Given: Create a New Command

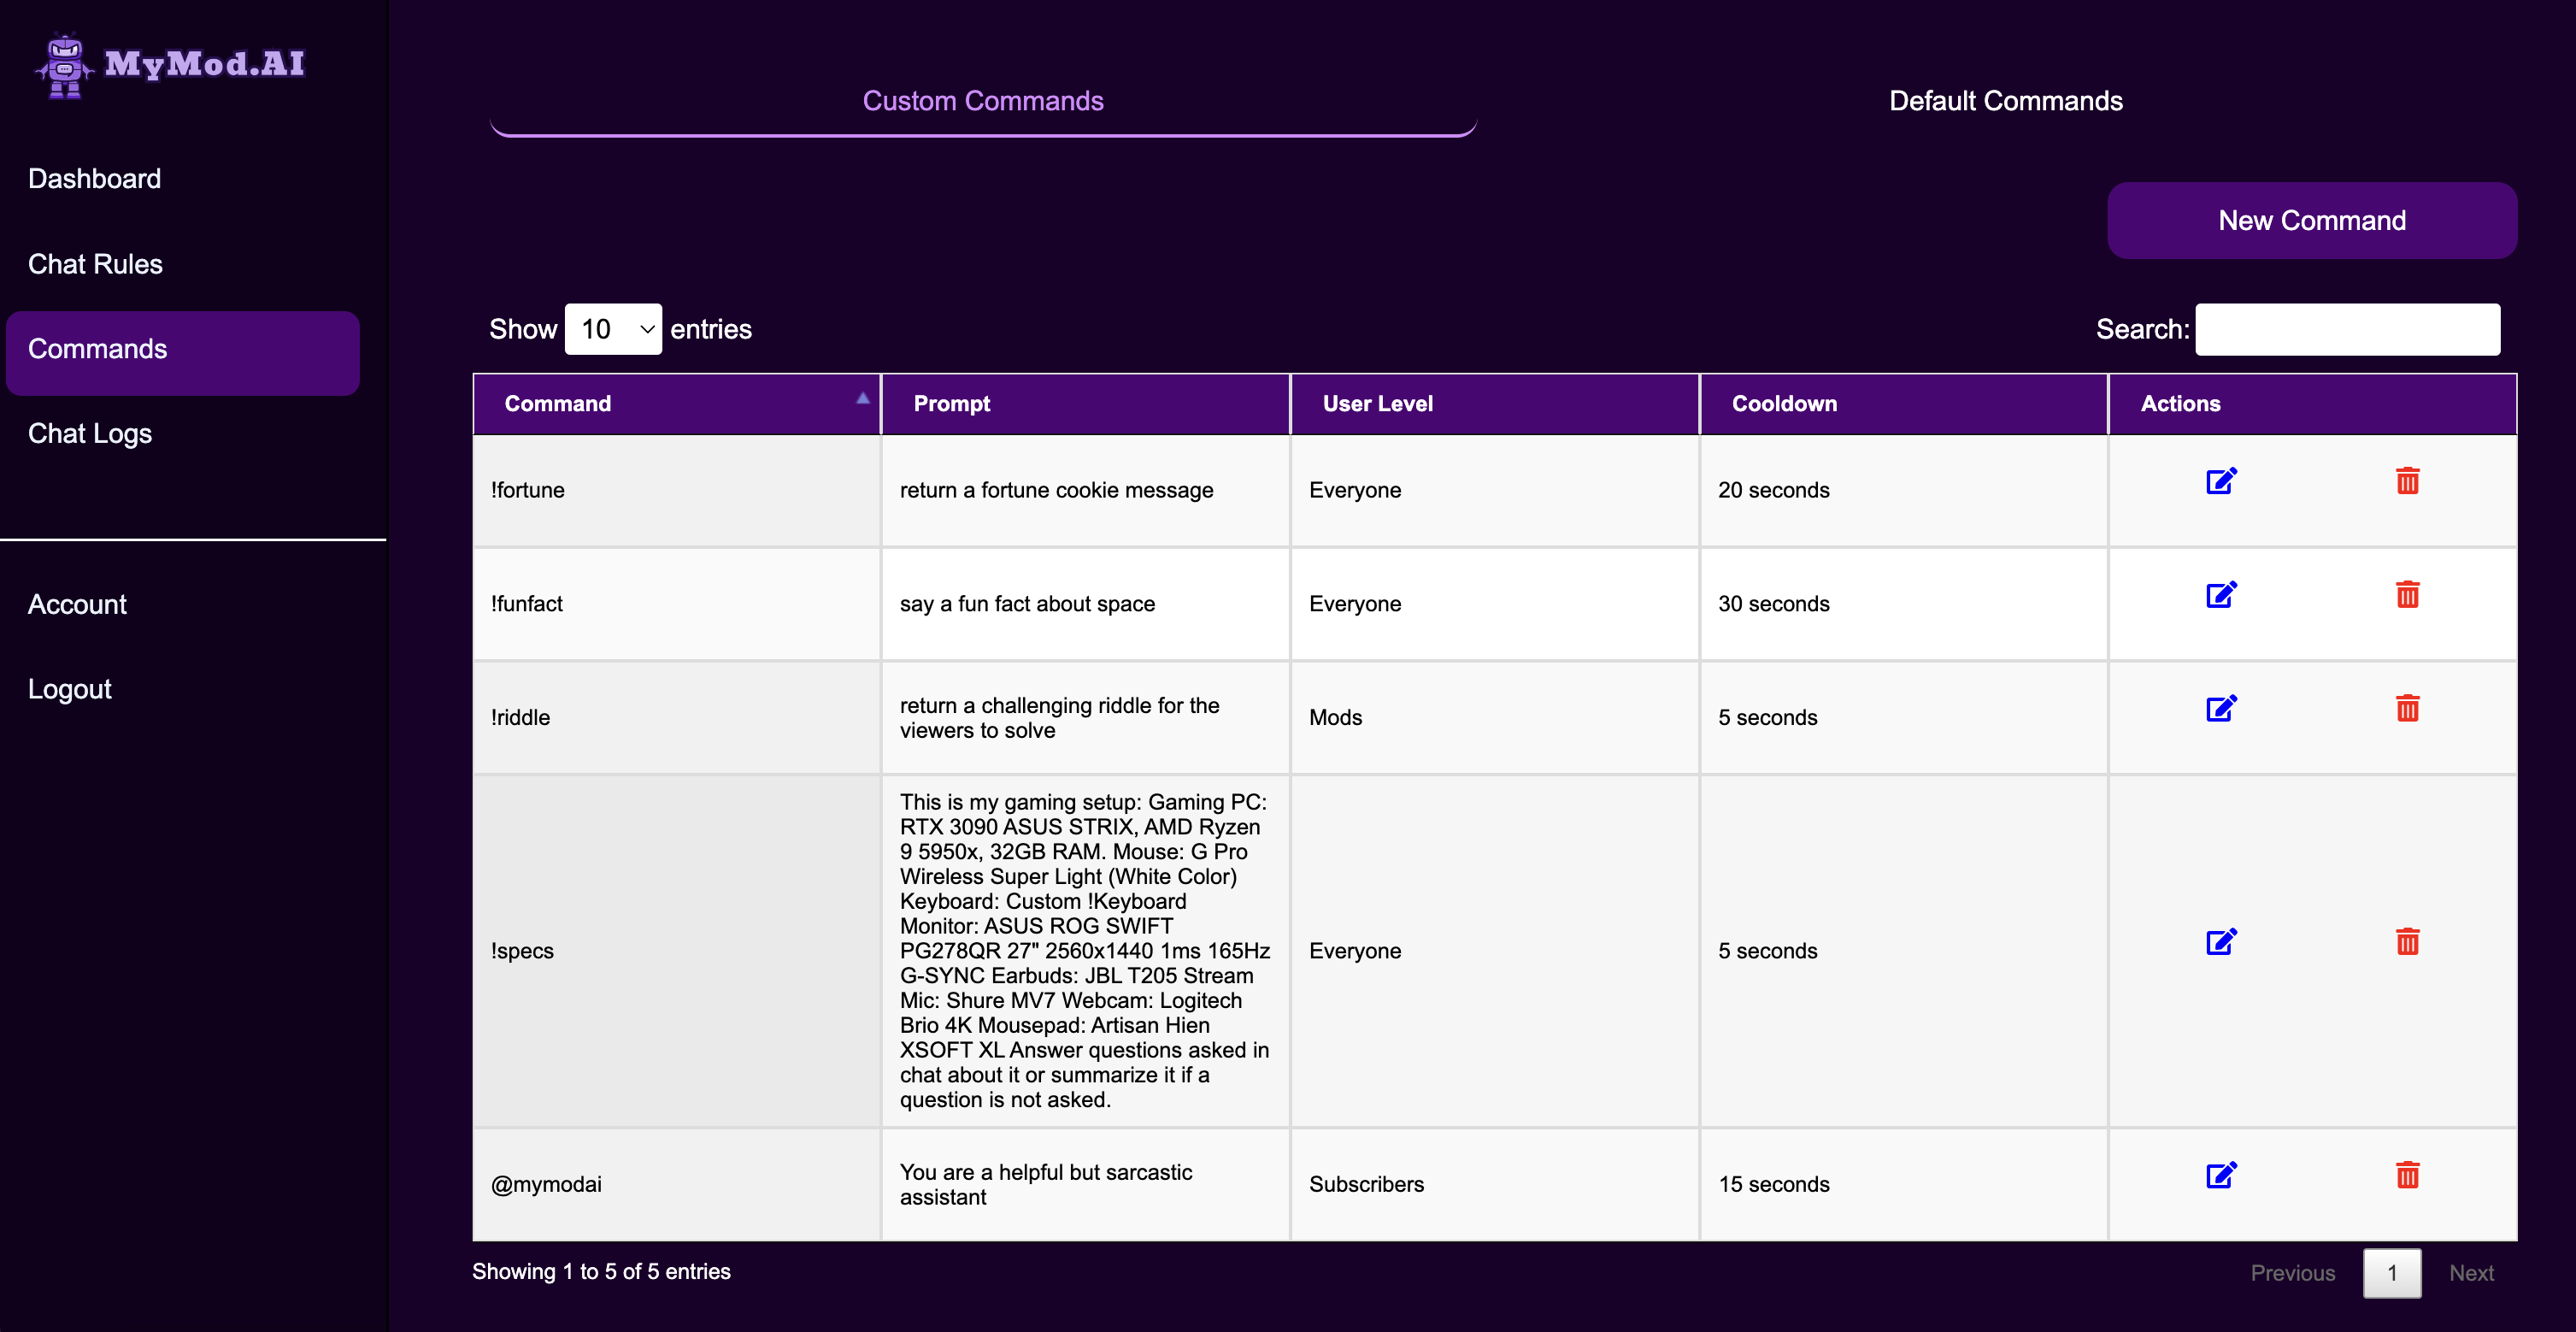Looking at the screenshot, I should [x=2312, y=220].
